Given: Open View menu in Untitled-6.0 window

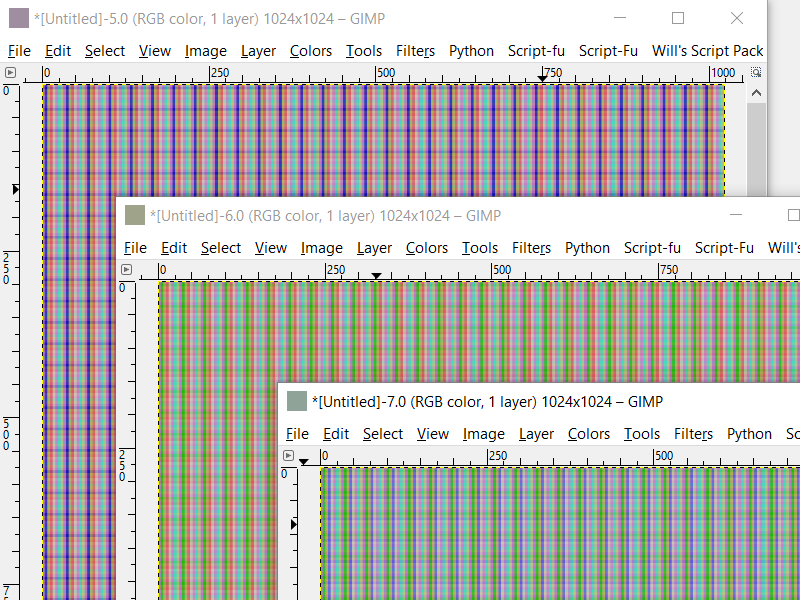Looking at the screenshot, I should (x=271, y=248).
